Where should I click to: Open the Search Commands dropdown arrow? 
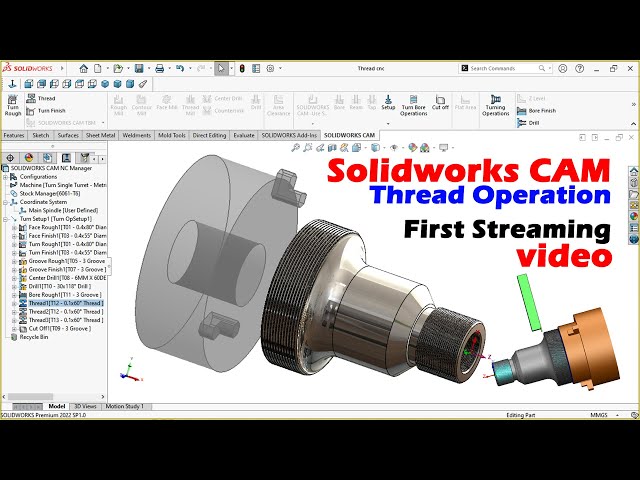[x=550, y=68]
